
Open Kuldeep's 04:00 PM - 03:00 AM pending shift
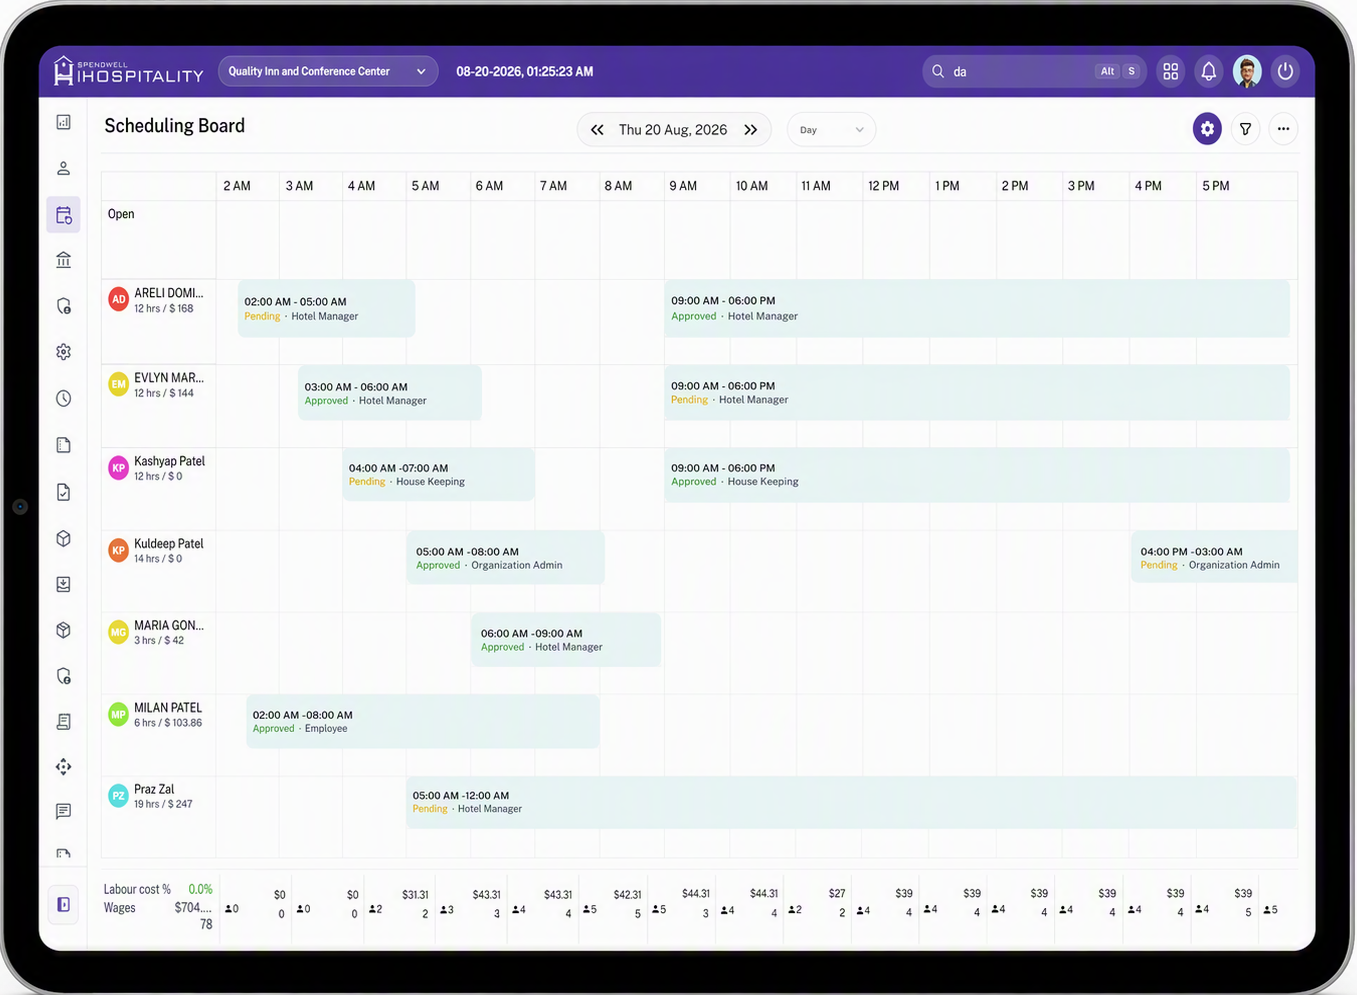(1214, 557)
